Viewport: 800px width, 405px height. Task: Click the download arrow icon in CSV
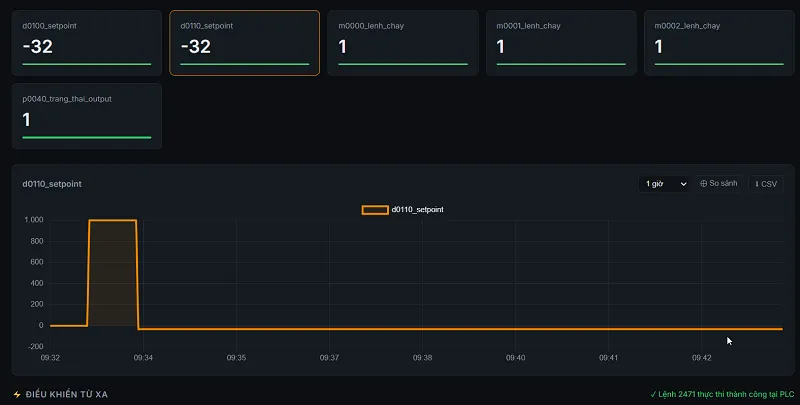[x=757, y=184]
